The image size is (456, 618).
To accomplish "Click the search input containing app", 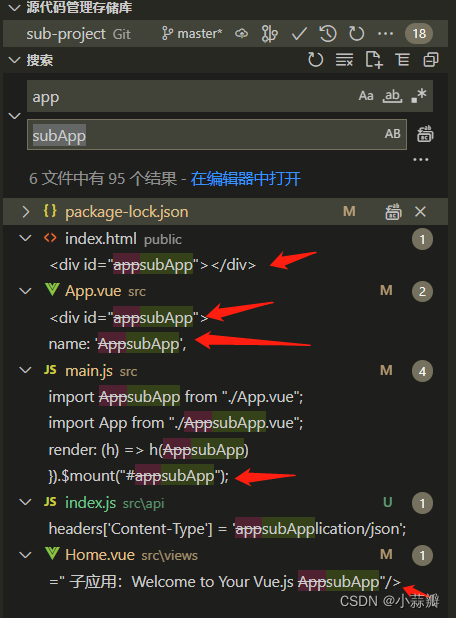I will point(193,96).
